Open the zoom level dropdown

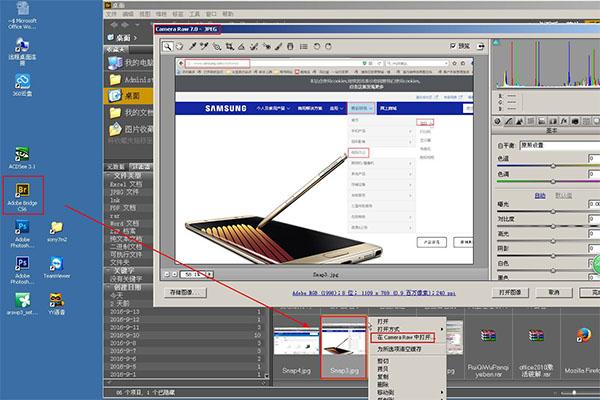pos(197,274)
